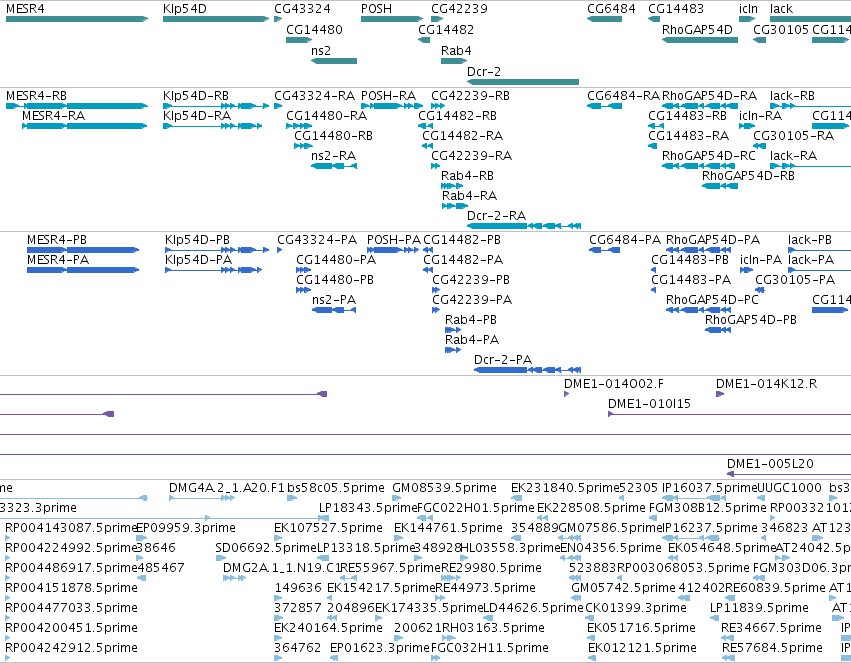851x663 pixels.
Task: Select the RE44973.5prime label
Action: point(488,588)
